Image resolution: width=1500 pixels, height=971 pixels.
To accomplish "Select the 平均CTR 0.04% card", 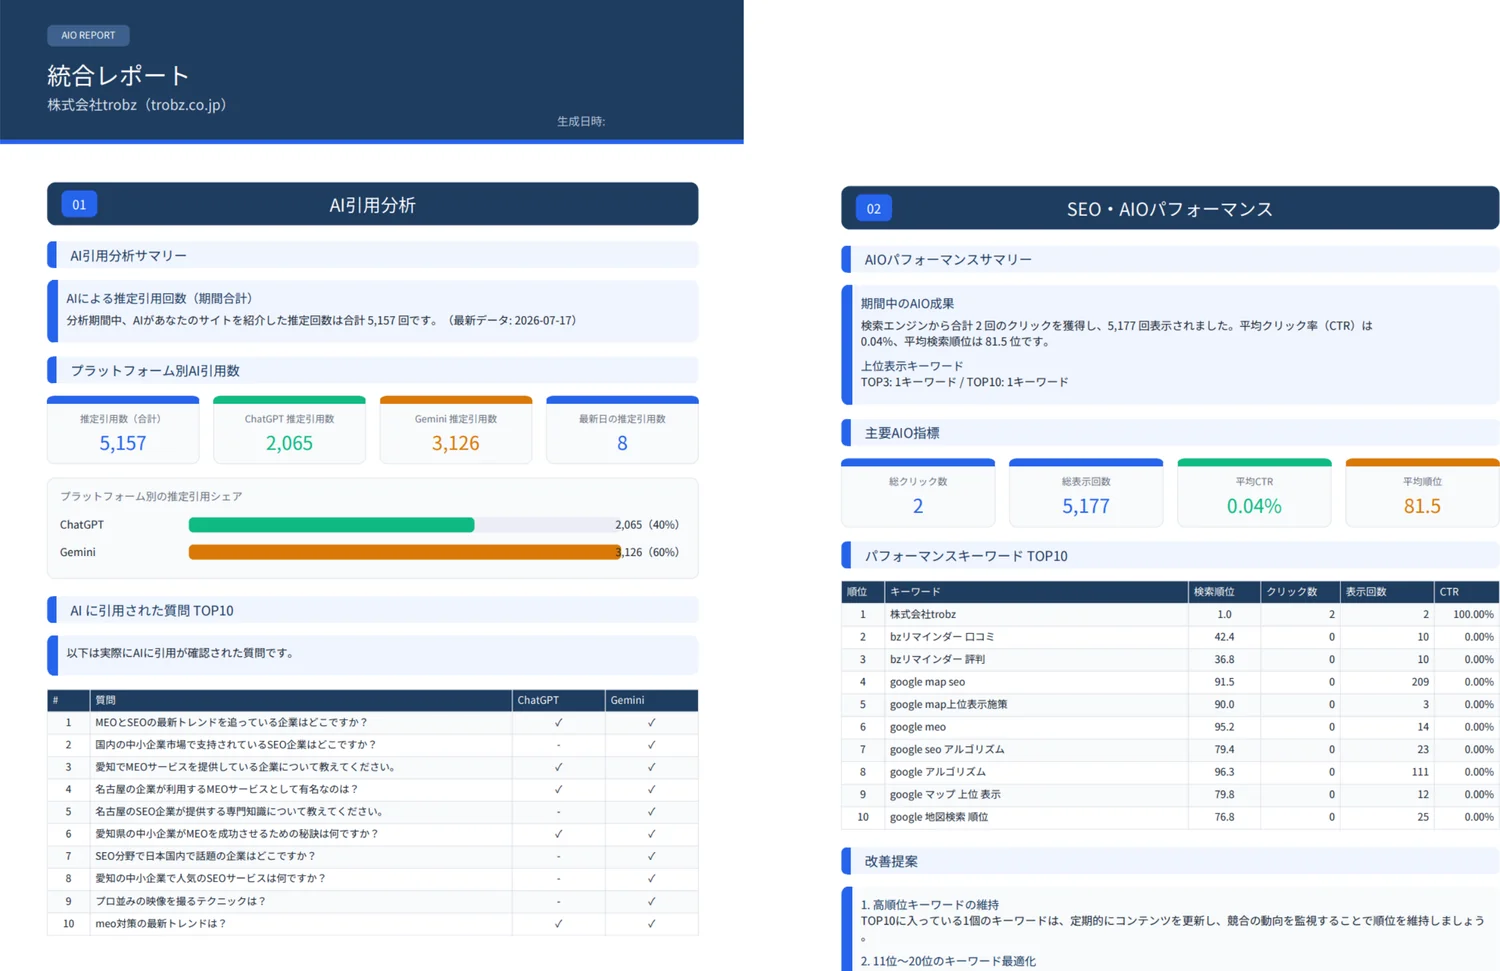I will click(1254, 493).
